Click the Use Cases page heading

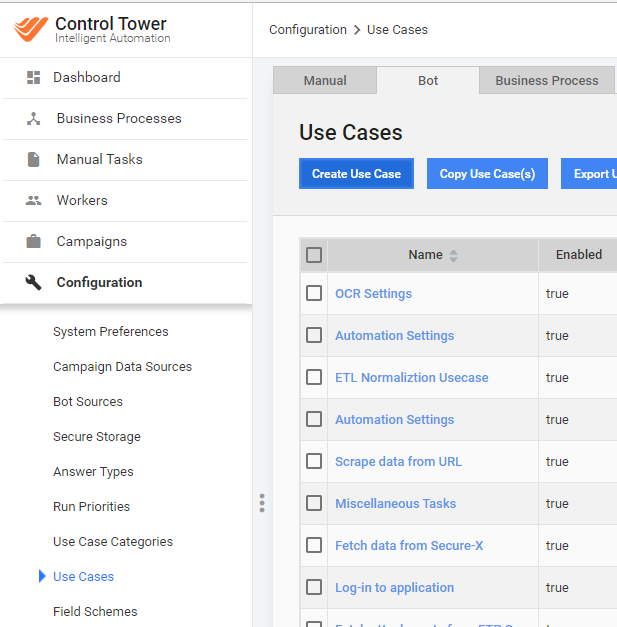click(351, 132)
